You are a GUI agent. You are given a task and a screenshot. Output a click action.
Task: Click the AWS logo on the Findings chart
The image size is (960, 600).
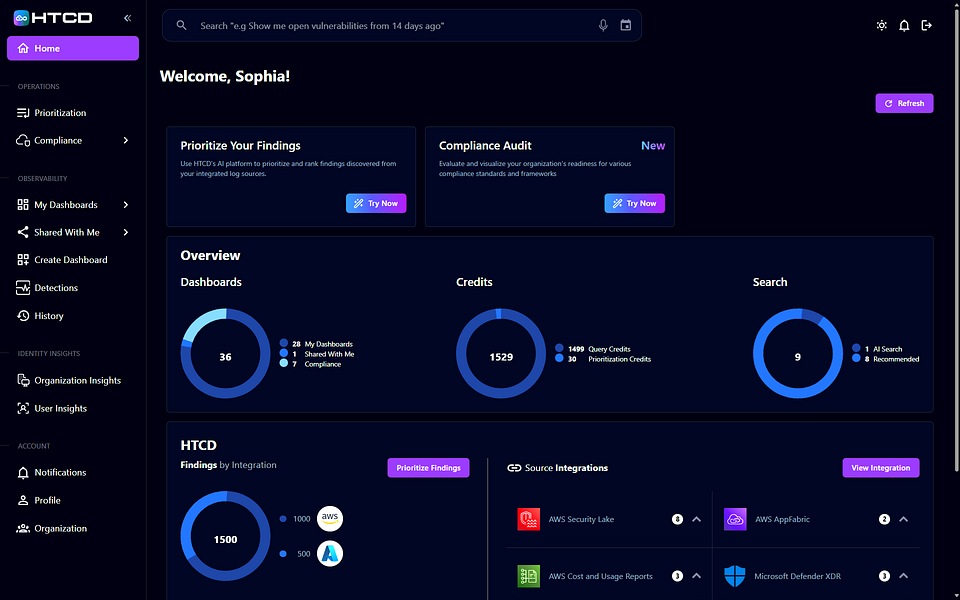click(x=330, y=518)
